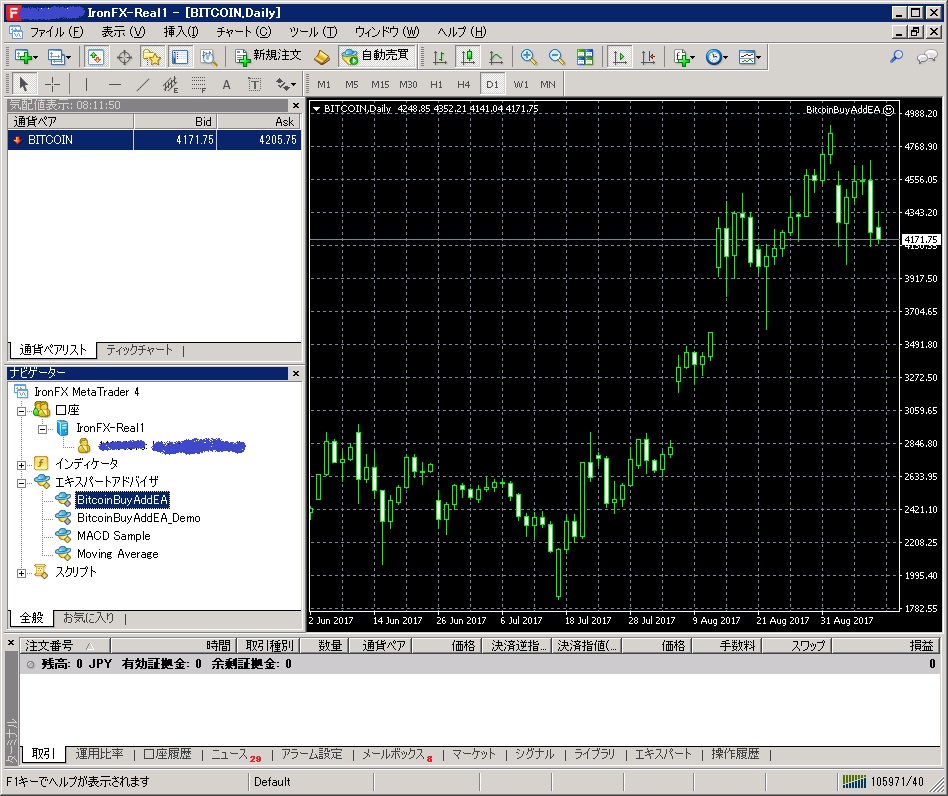Open MetaEditor yellow diamond icon
The image size is (948, 796).
(322, 57)
